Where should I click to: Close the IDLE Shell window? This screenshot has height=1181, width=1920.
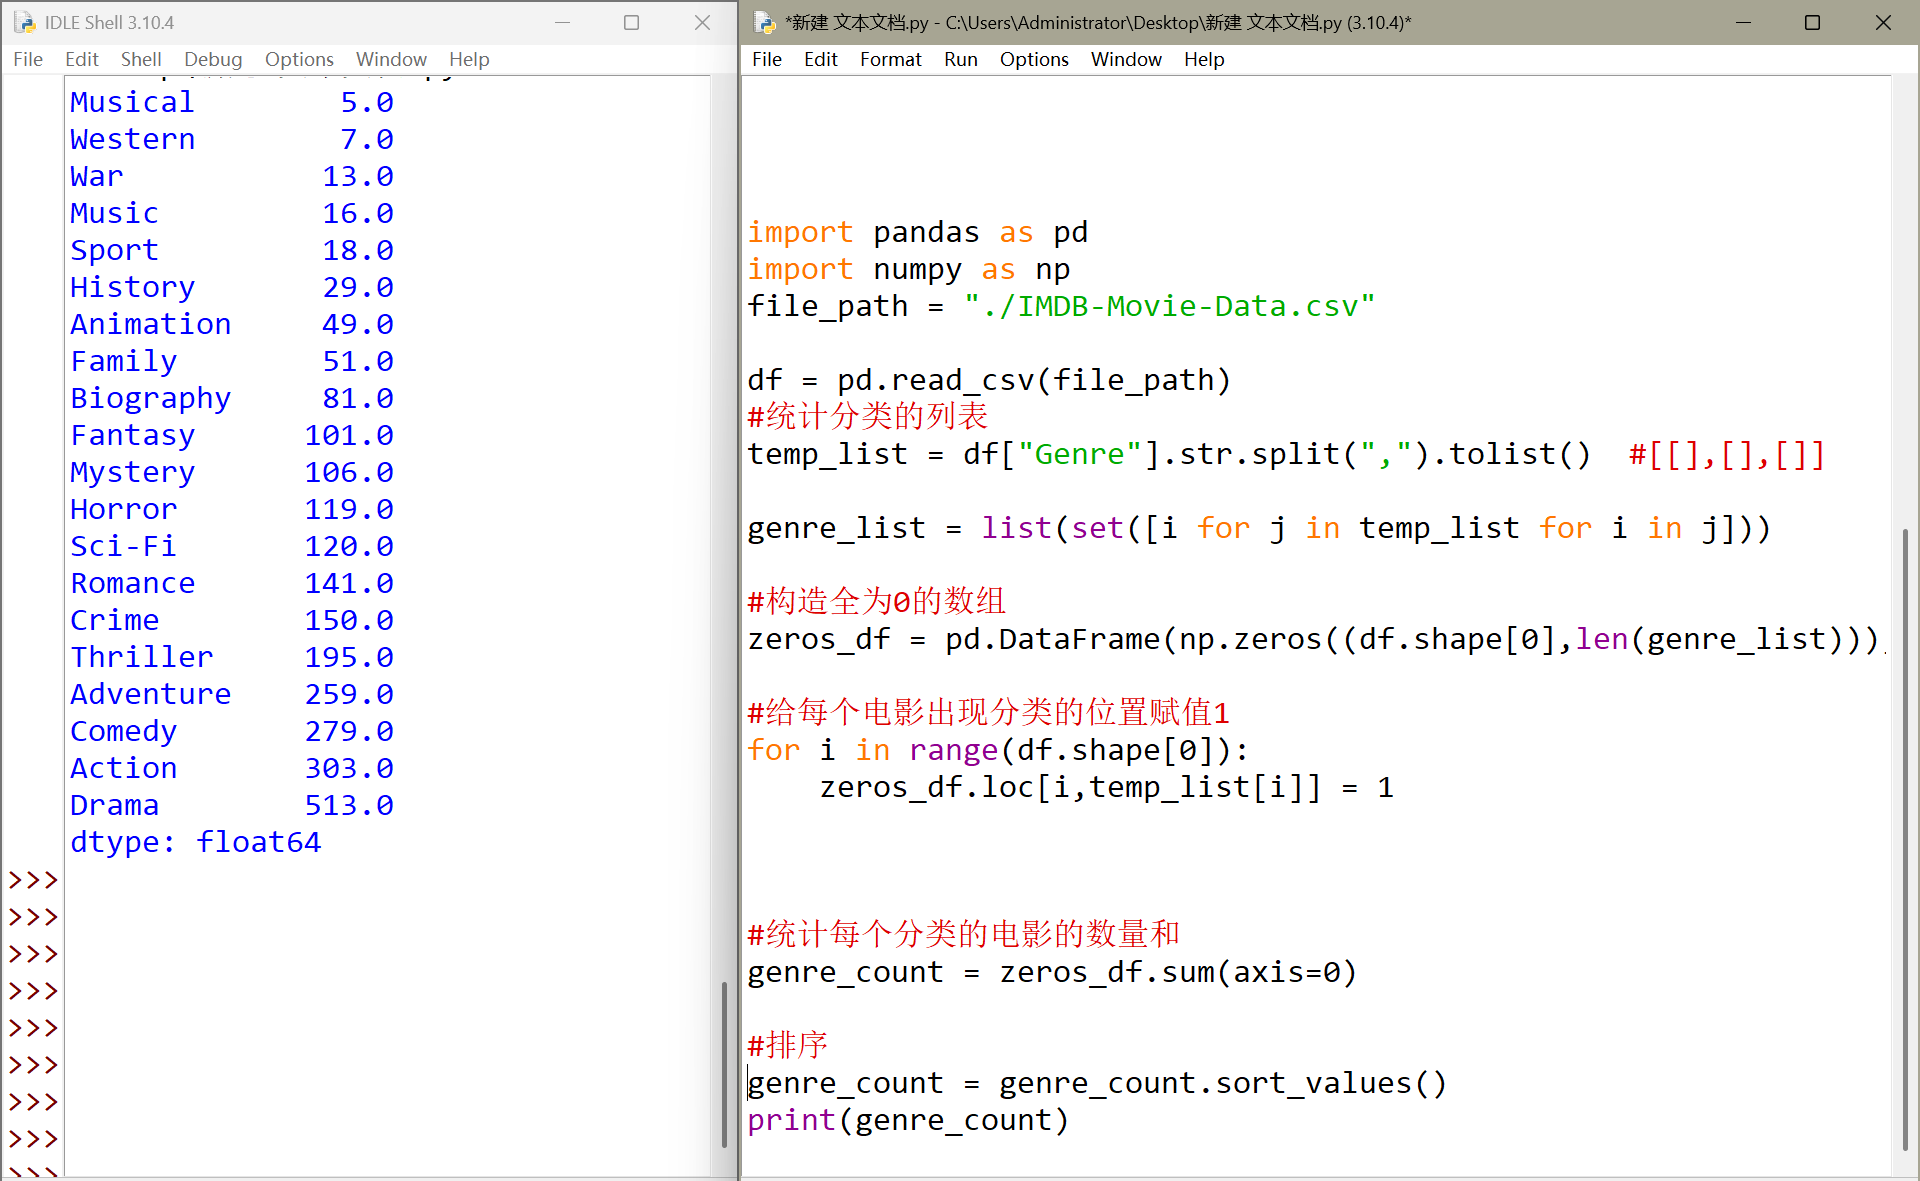pyautogui.click(x=702, y=22)
